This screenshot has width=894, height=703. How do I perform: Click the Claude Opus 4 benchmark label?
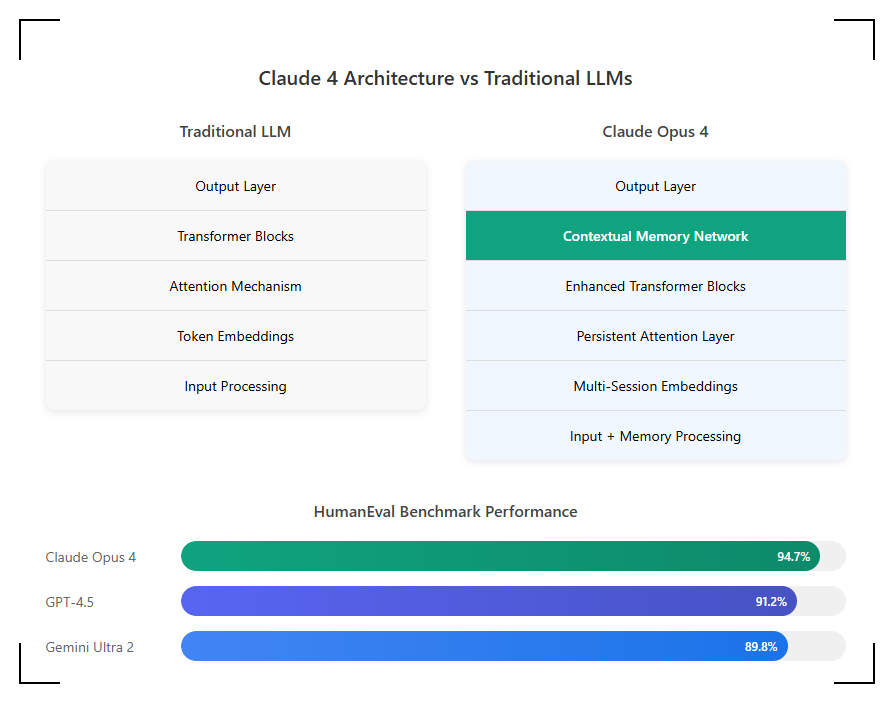tap(91, 557)
